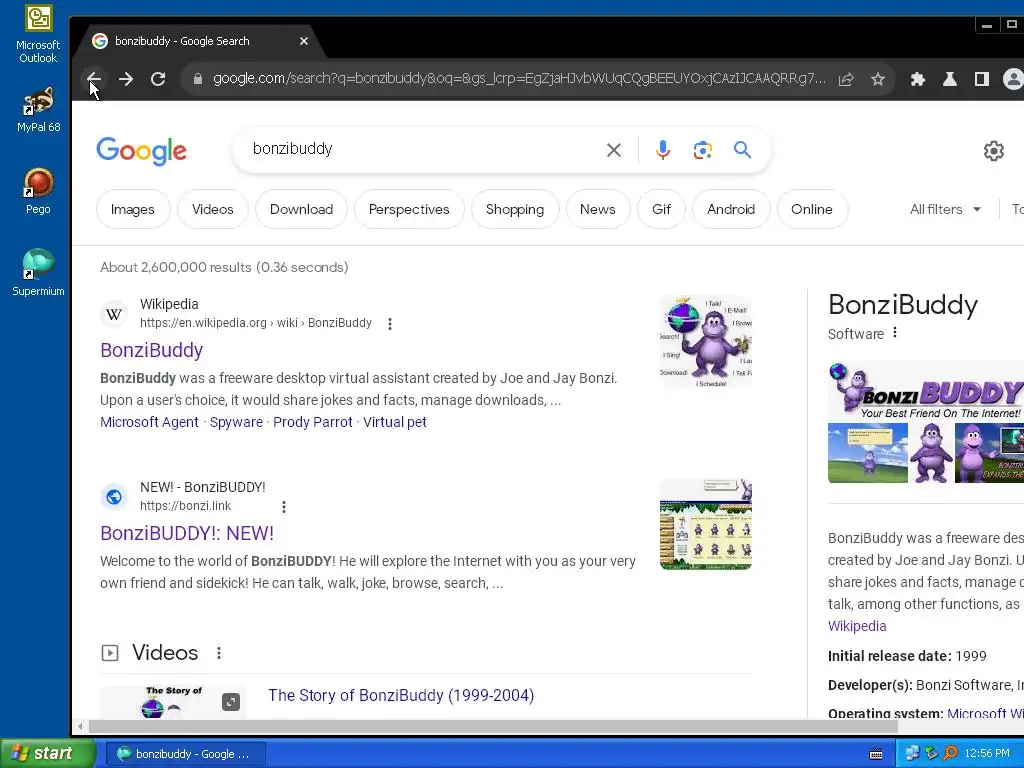1024x768 pixels.
Task: Select the bonzibuddy - Google taskbar button
Action: tap(186, 754)
